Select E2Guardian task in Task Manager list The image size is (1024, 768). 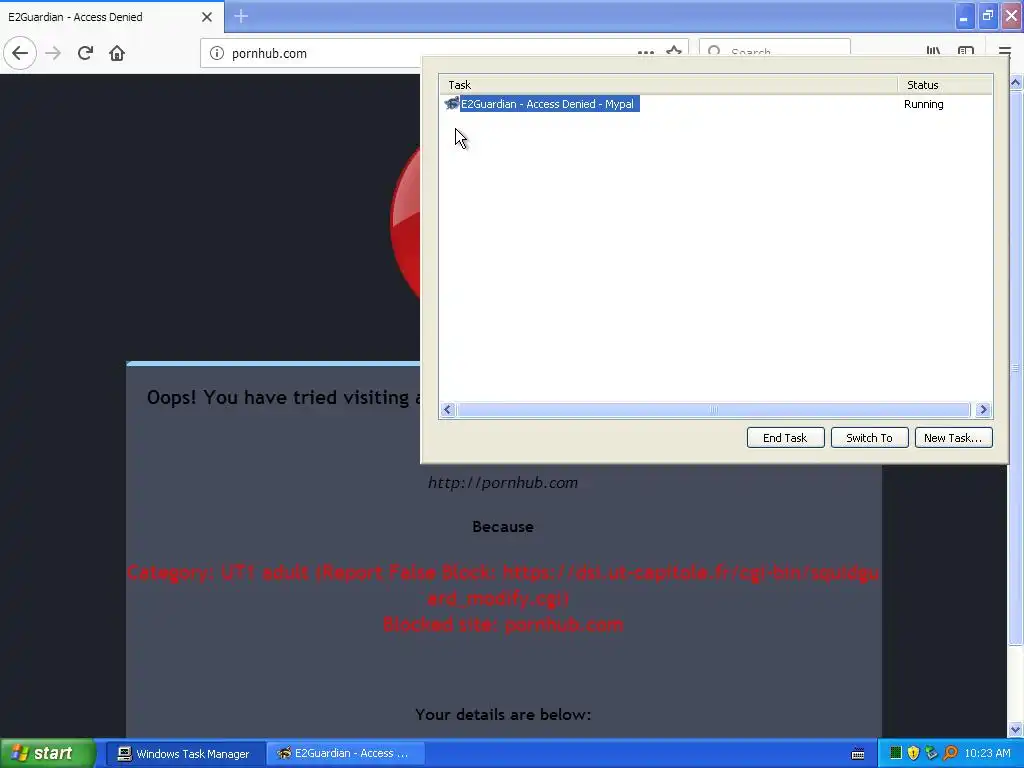click(549, 104)
